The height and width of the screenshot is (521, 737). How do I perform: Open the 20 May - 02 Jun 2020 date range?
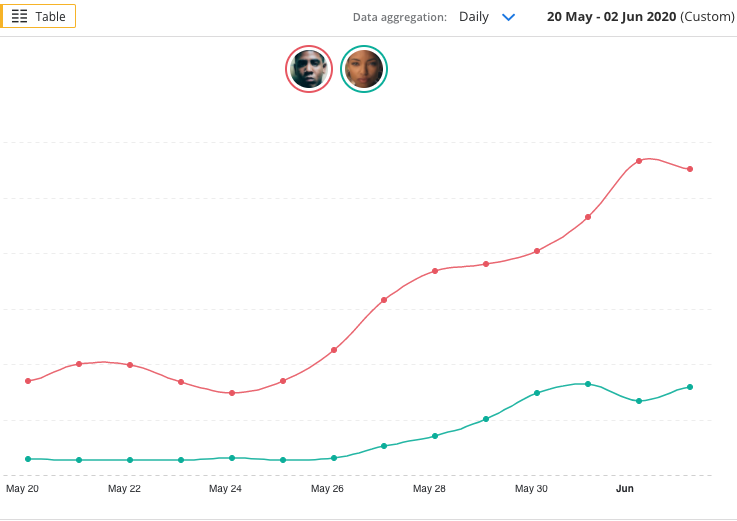[x=641, y=17]
